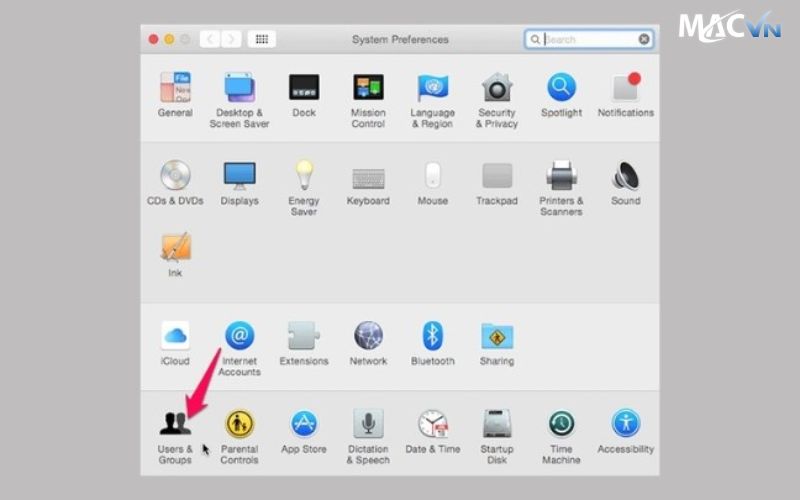Minimize window with yellow button

coord(169,39)
